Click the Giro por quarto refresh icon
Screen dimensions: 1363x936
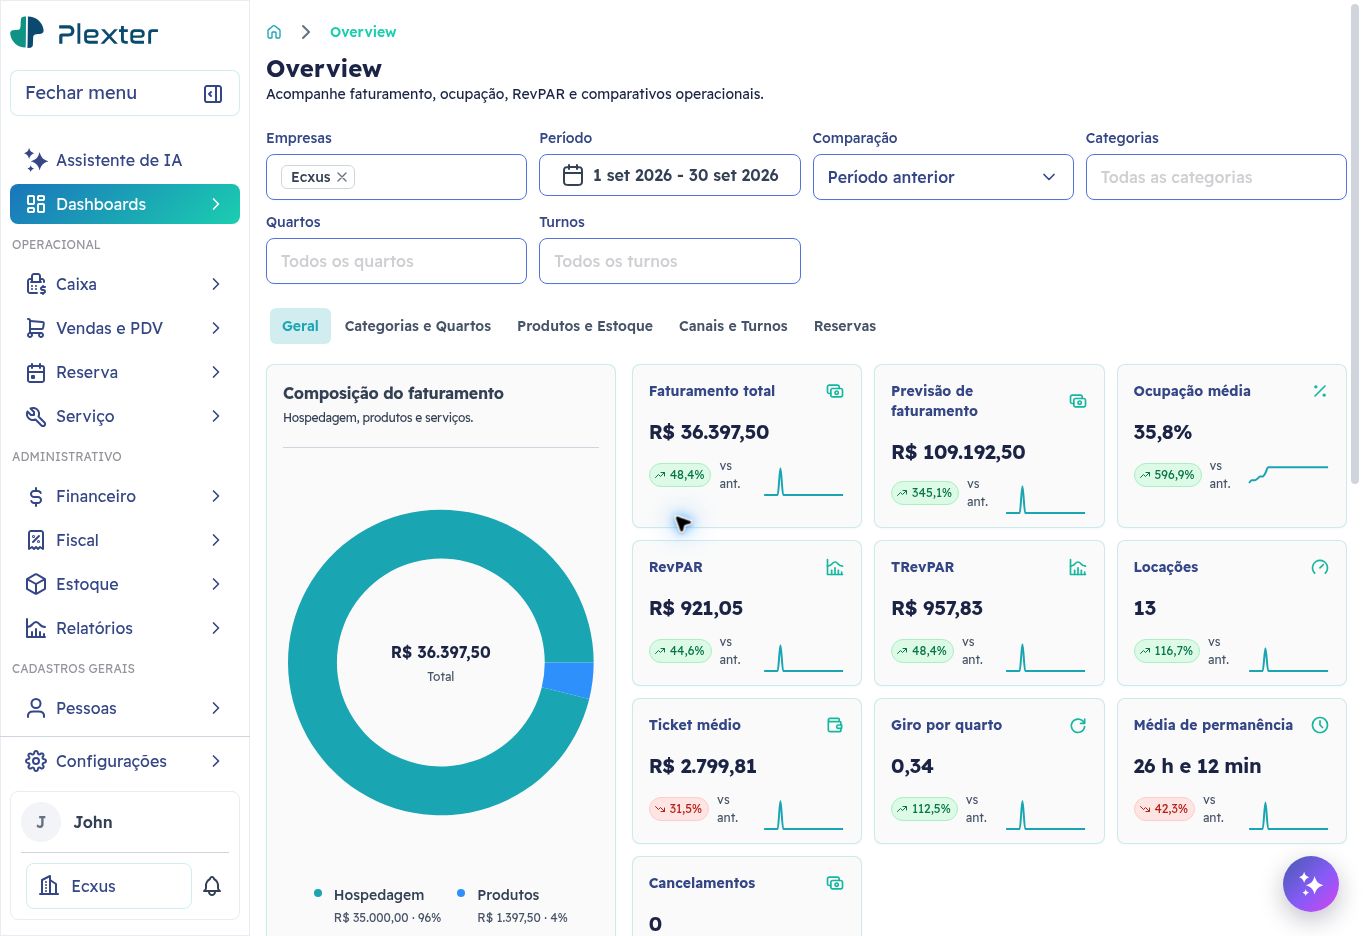(1078, 725)
